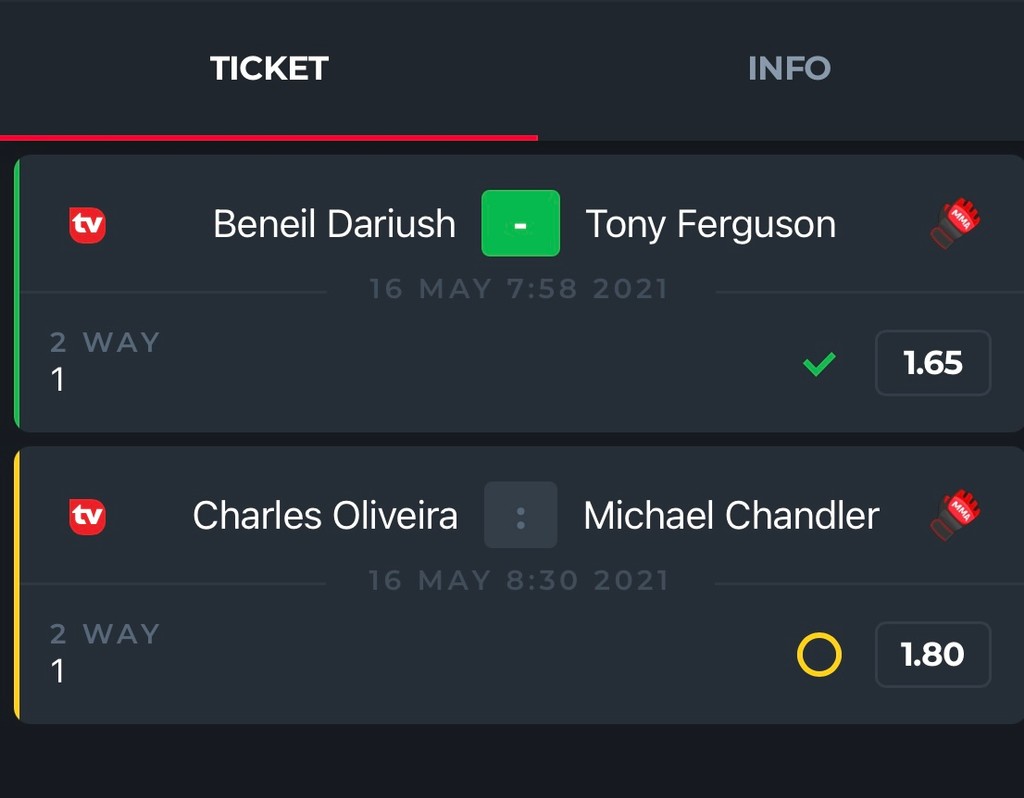Click 2 WAY label in second bet

105,633
